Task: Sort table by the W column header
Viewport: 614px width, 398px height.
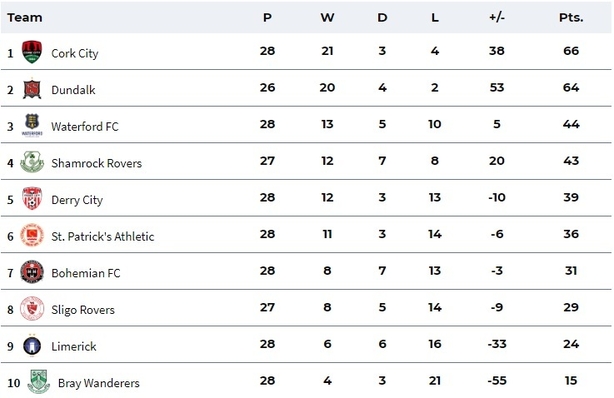Action: 327,18
